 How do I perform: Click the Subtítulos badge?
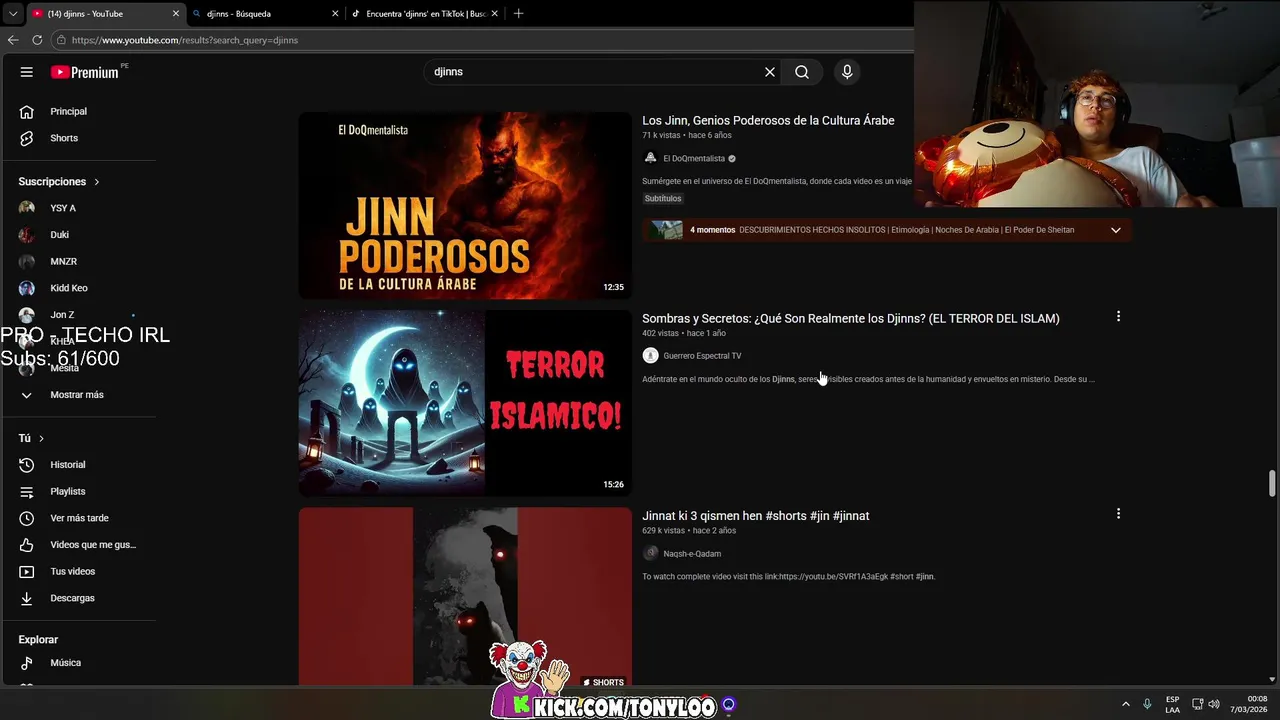pos(663,198)
